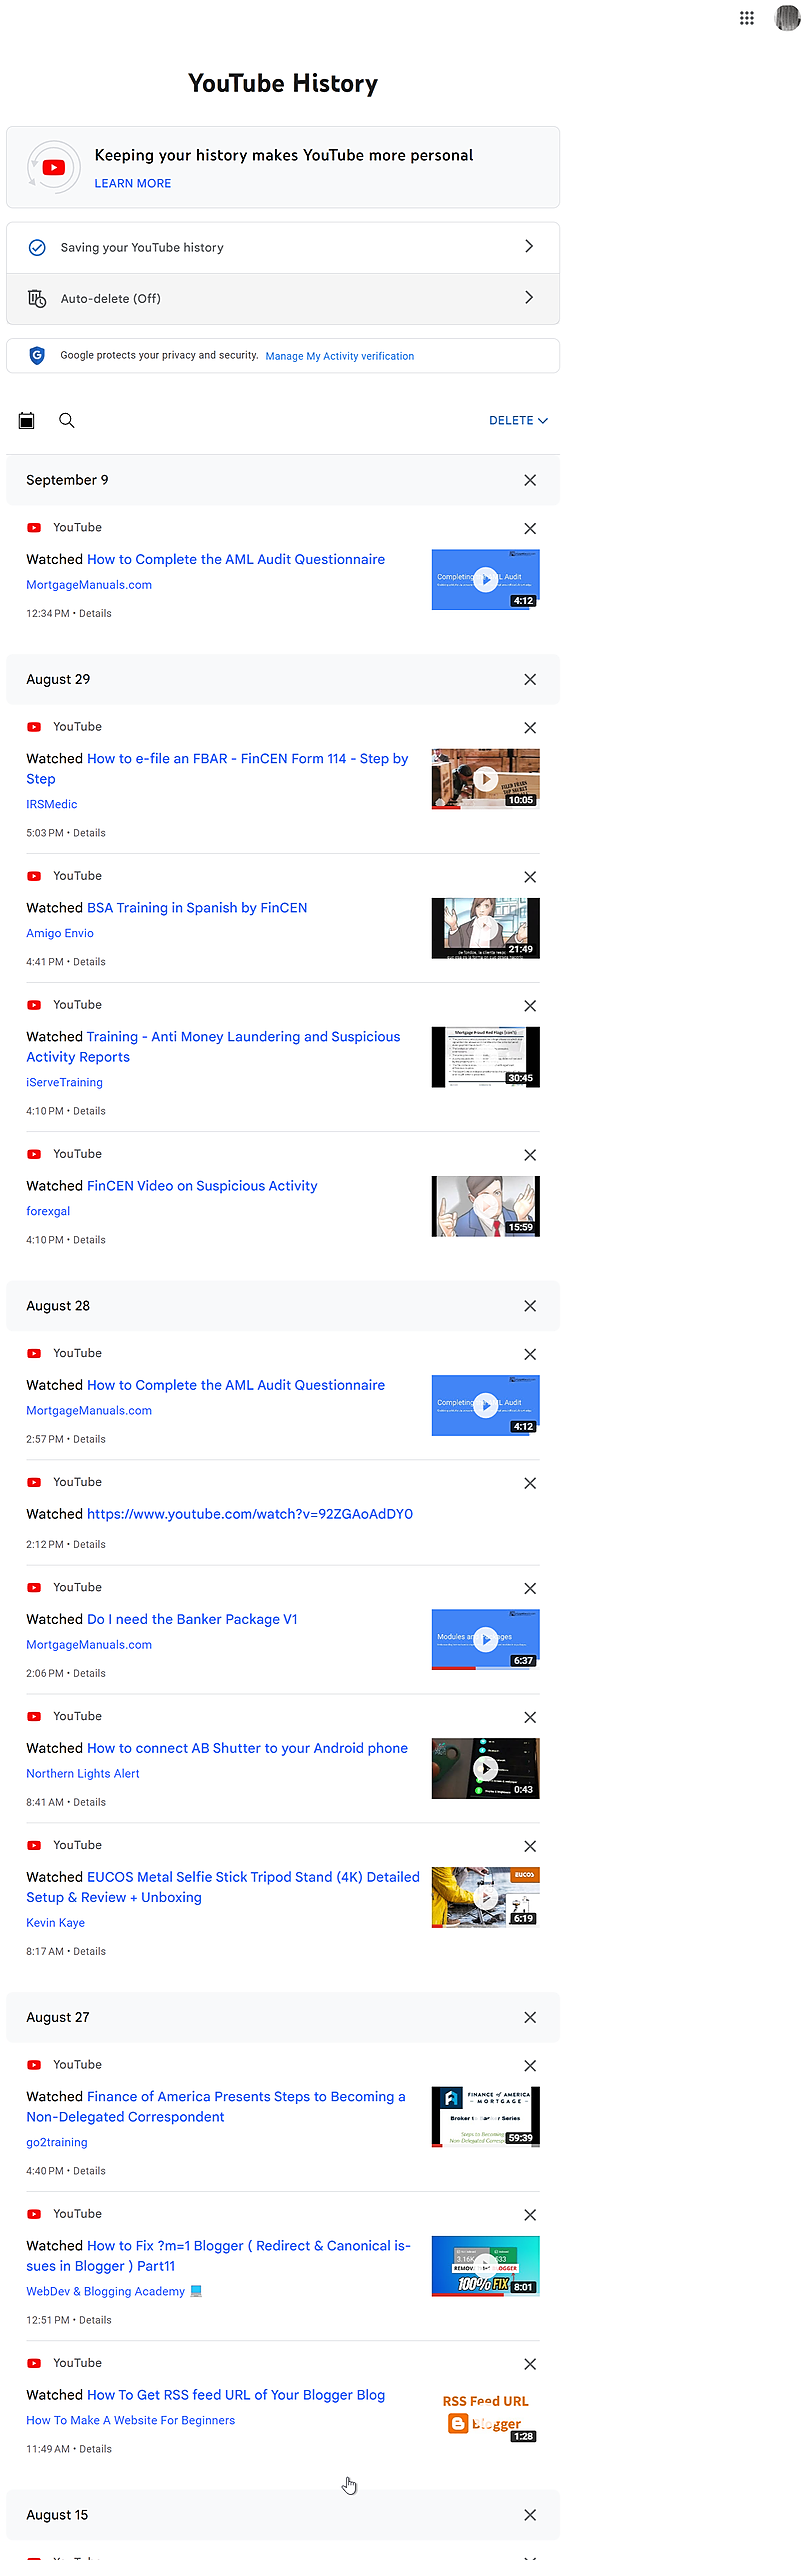The image size is (808, 2560).
Task: Open Manage My Activity verification link
Action: [x=339, y=356]
